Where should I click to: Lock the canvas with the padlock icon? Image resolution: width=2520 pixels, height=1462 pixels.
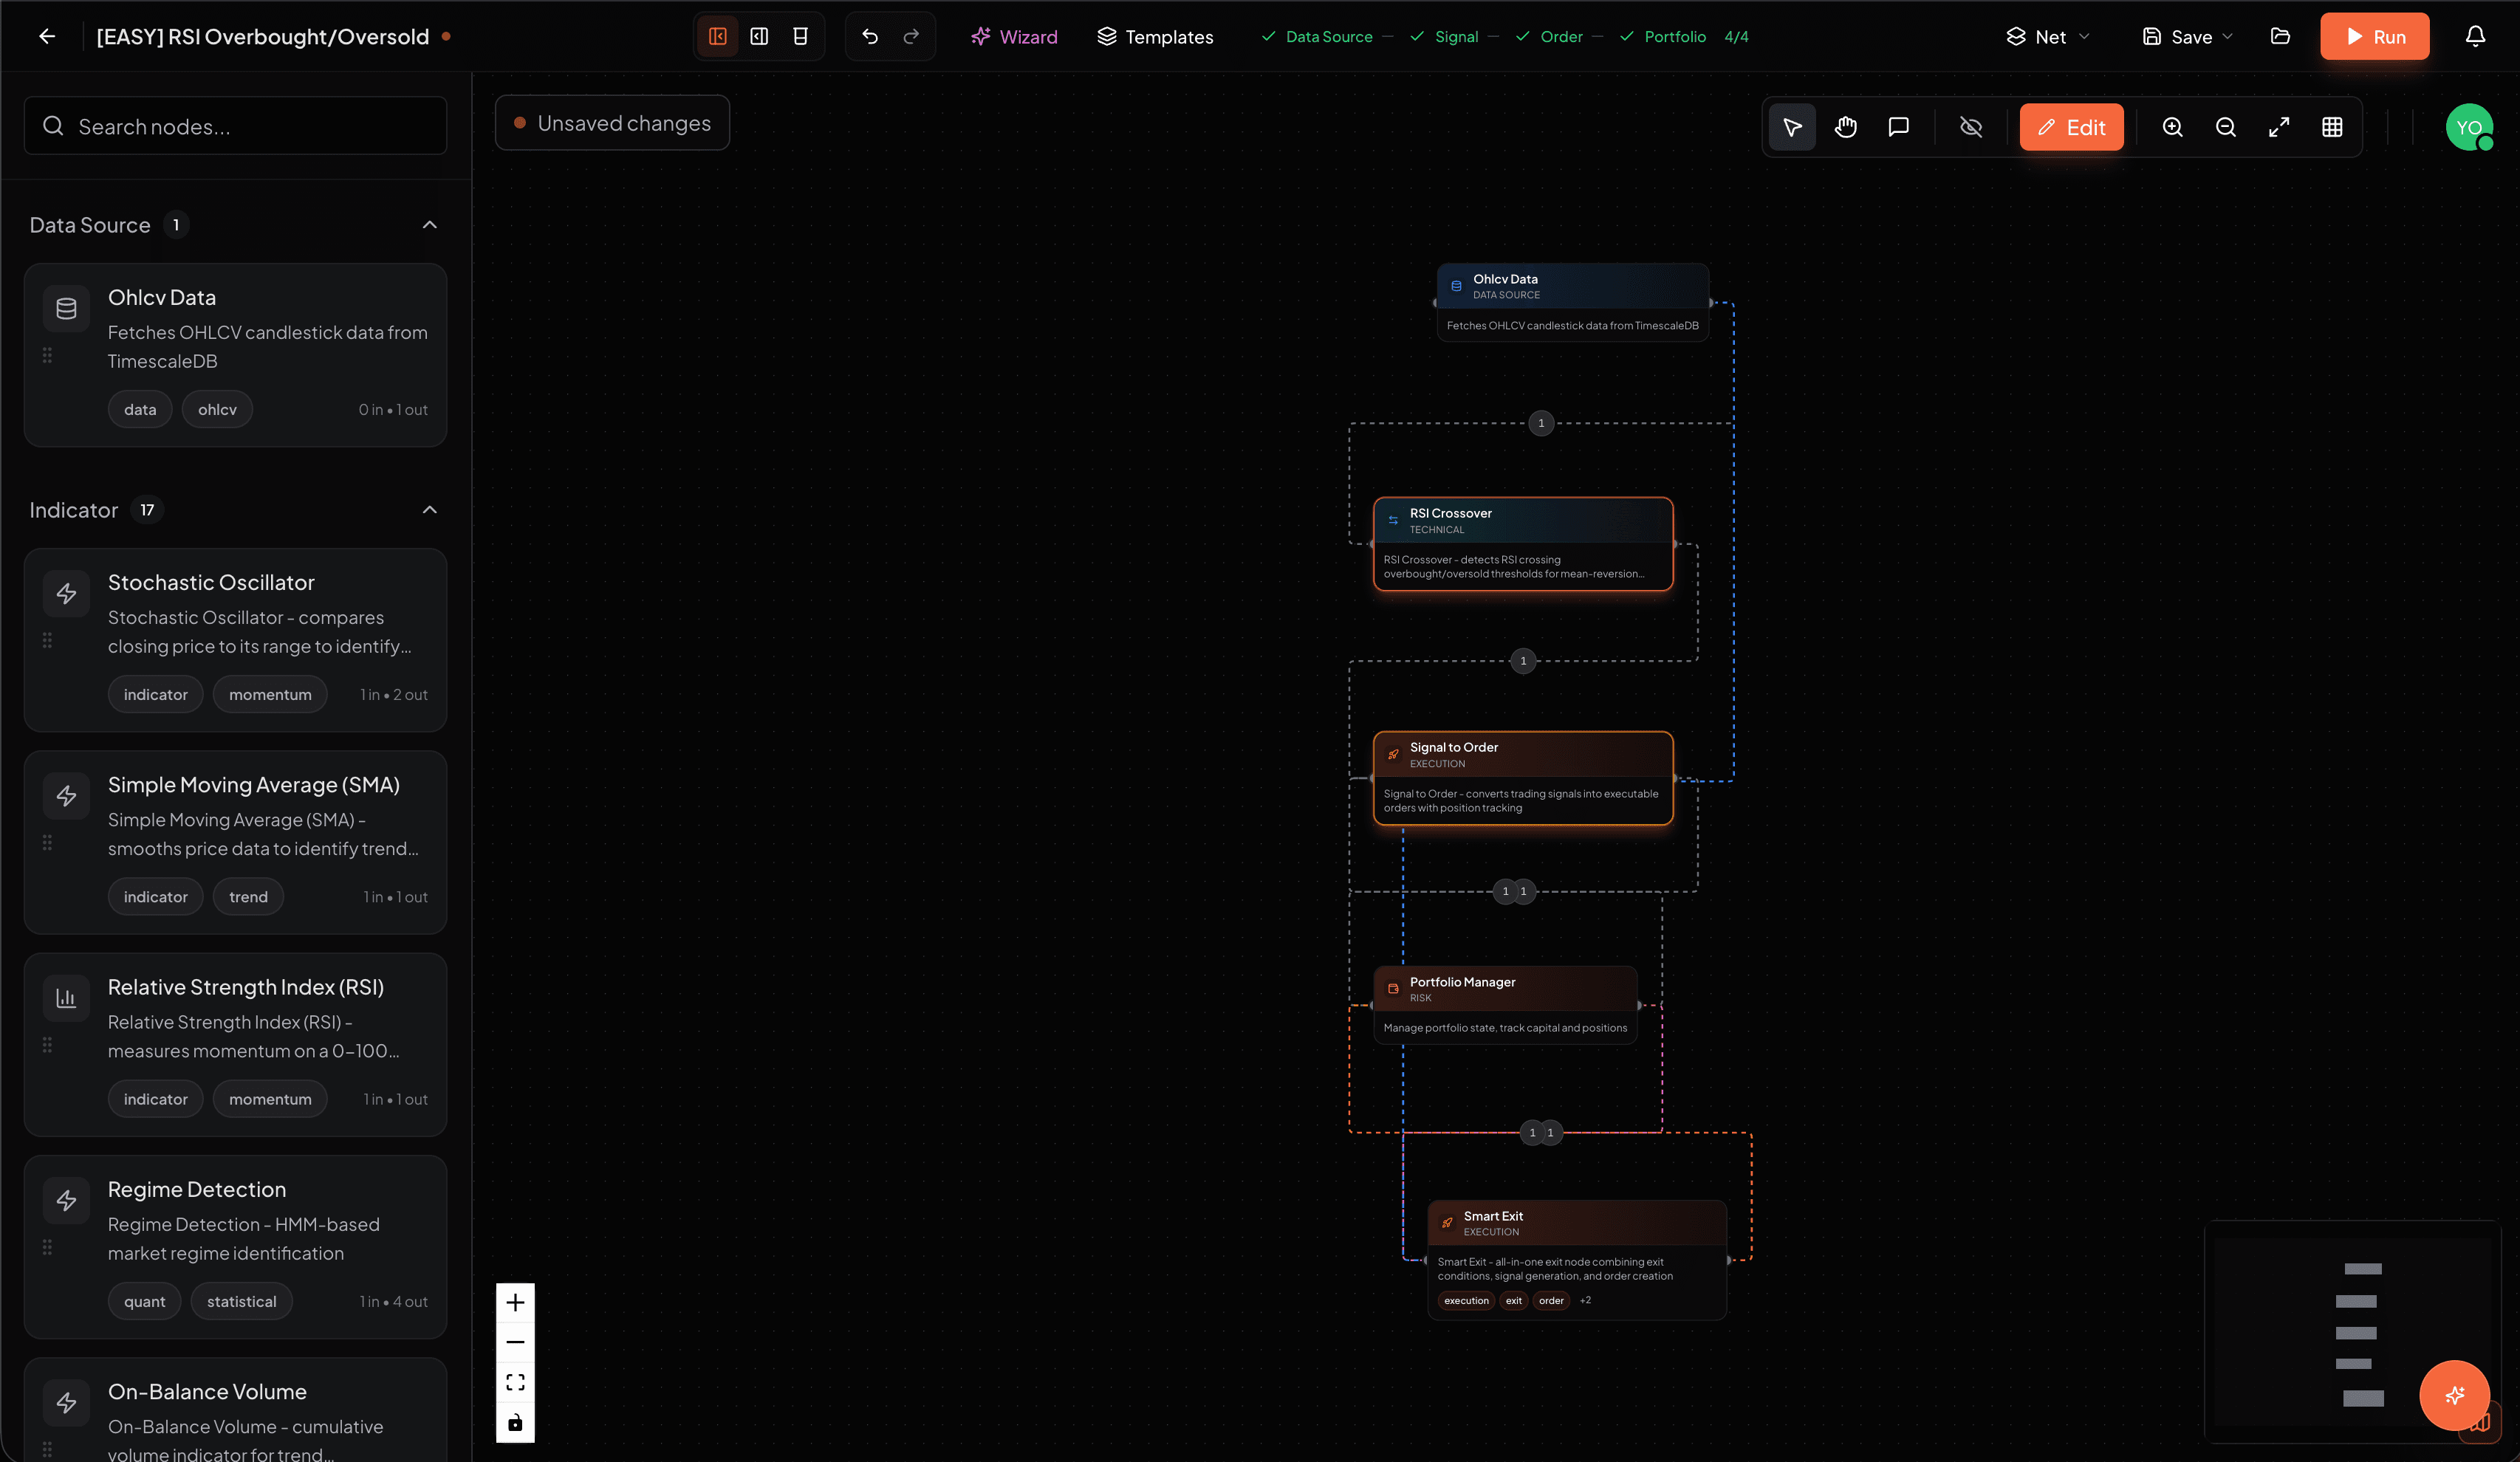coord(515,1422)
